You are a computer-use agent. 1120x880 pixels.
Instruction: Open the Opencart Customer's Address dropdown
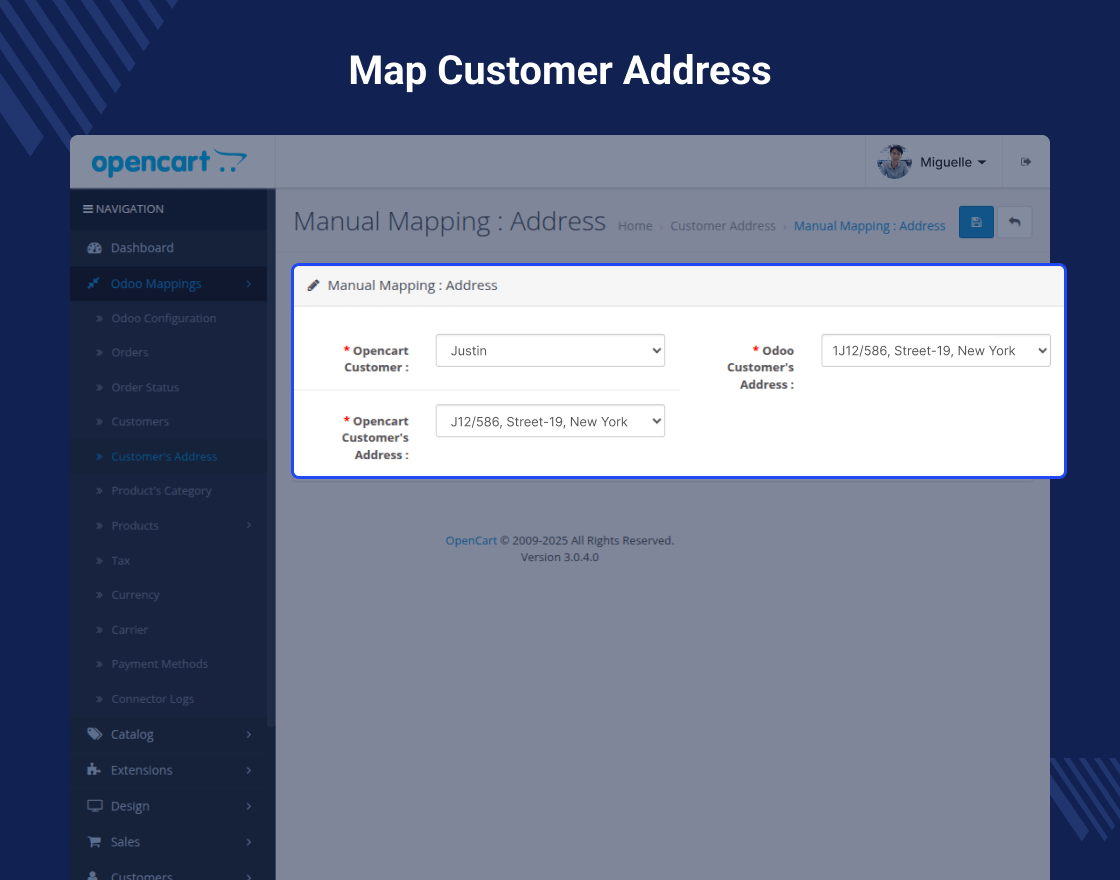click(x=550, y=421)
